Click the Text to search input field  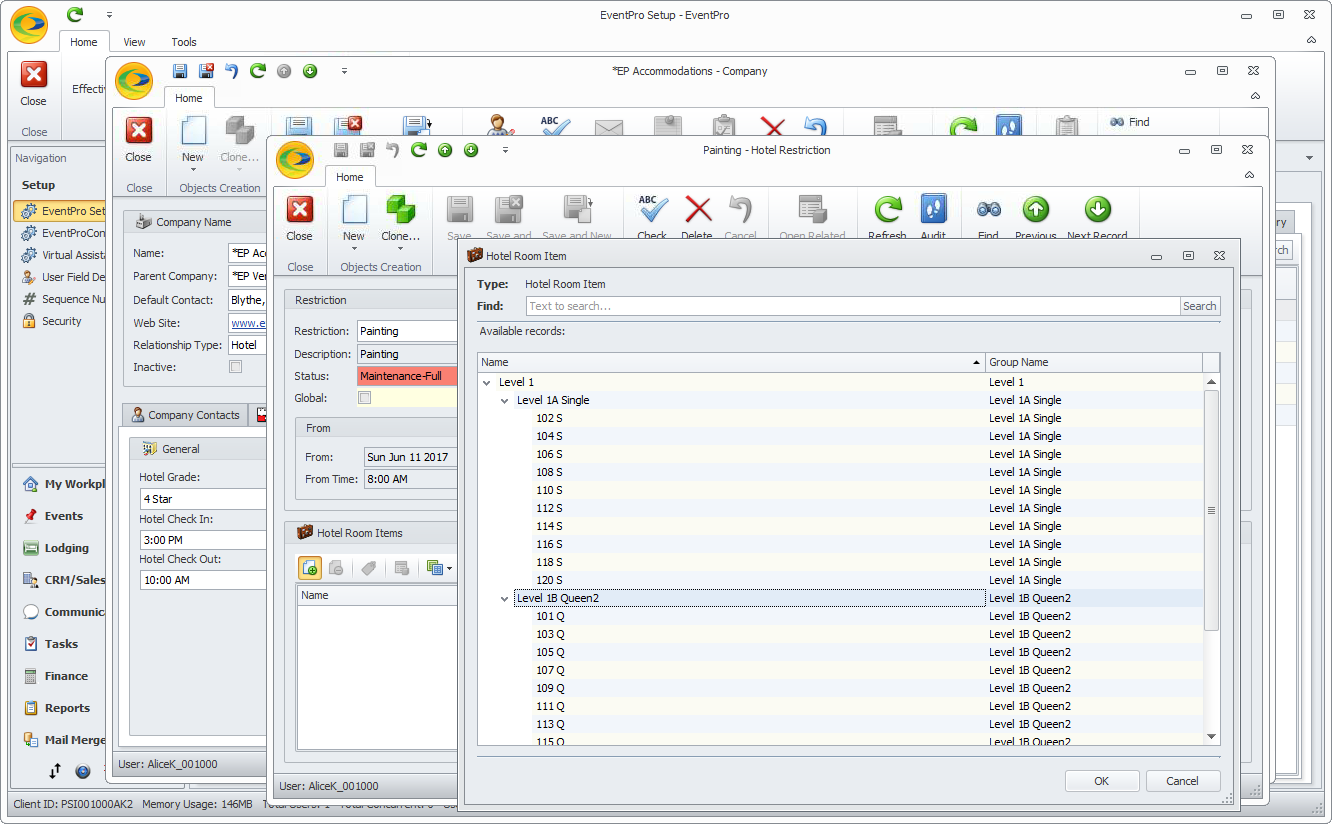[x=853, y=306]
